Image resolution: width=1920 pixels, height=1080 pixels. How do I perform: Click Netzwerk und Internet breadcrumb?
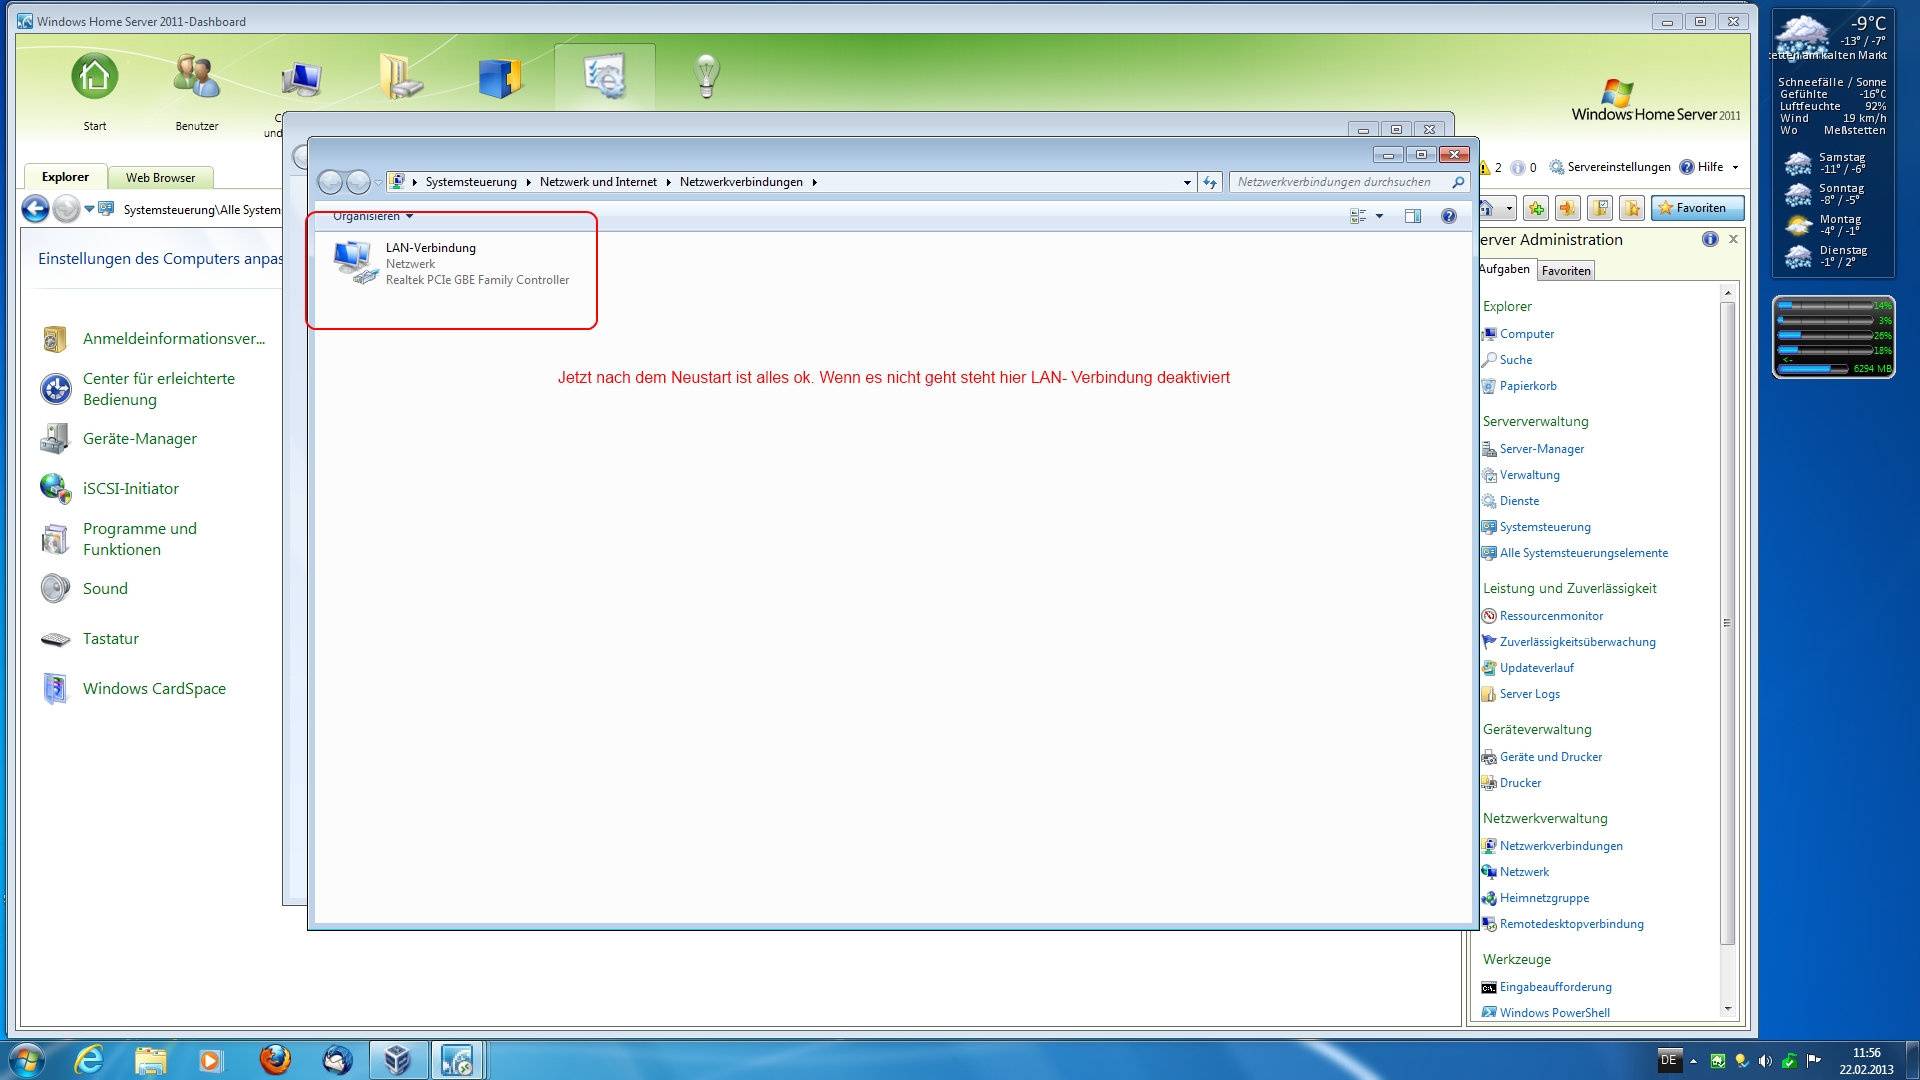(x=598, y=182)
